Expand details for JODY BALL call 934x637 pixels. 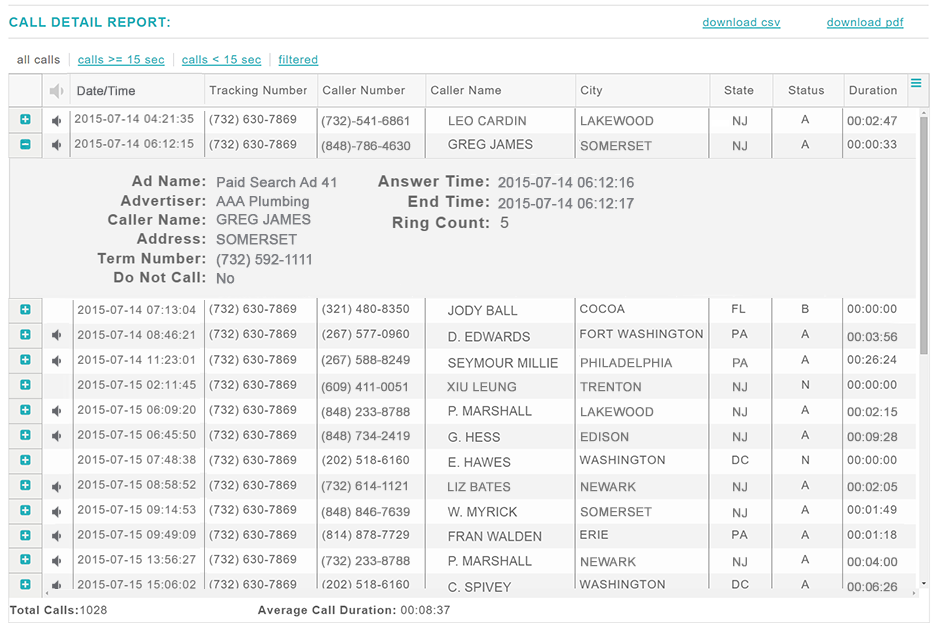point(25,310)
